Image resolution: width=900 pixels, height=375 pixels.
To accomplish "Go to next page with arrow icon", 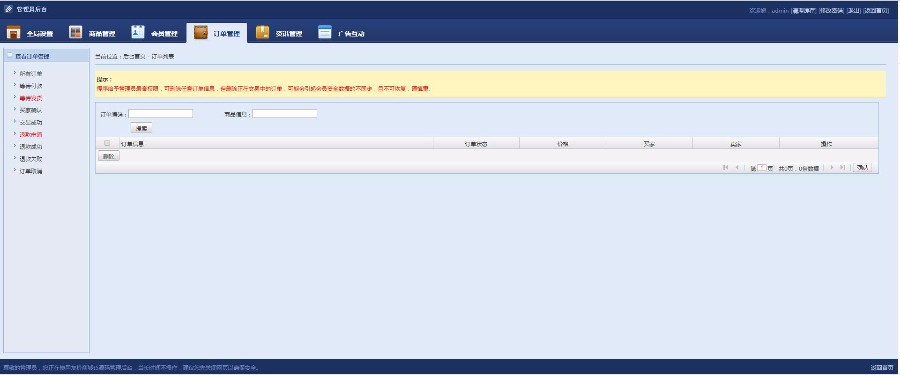I will point(832,168).
